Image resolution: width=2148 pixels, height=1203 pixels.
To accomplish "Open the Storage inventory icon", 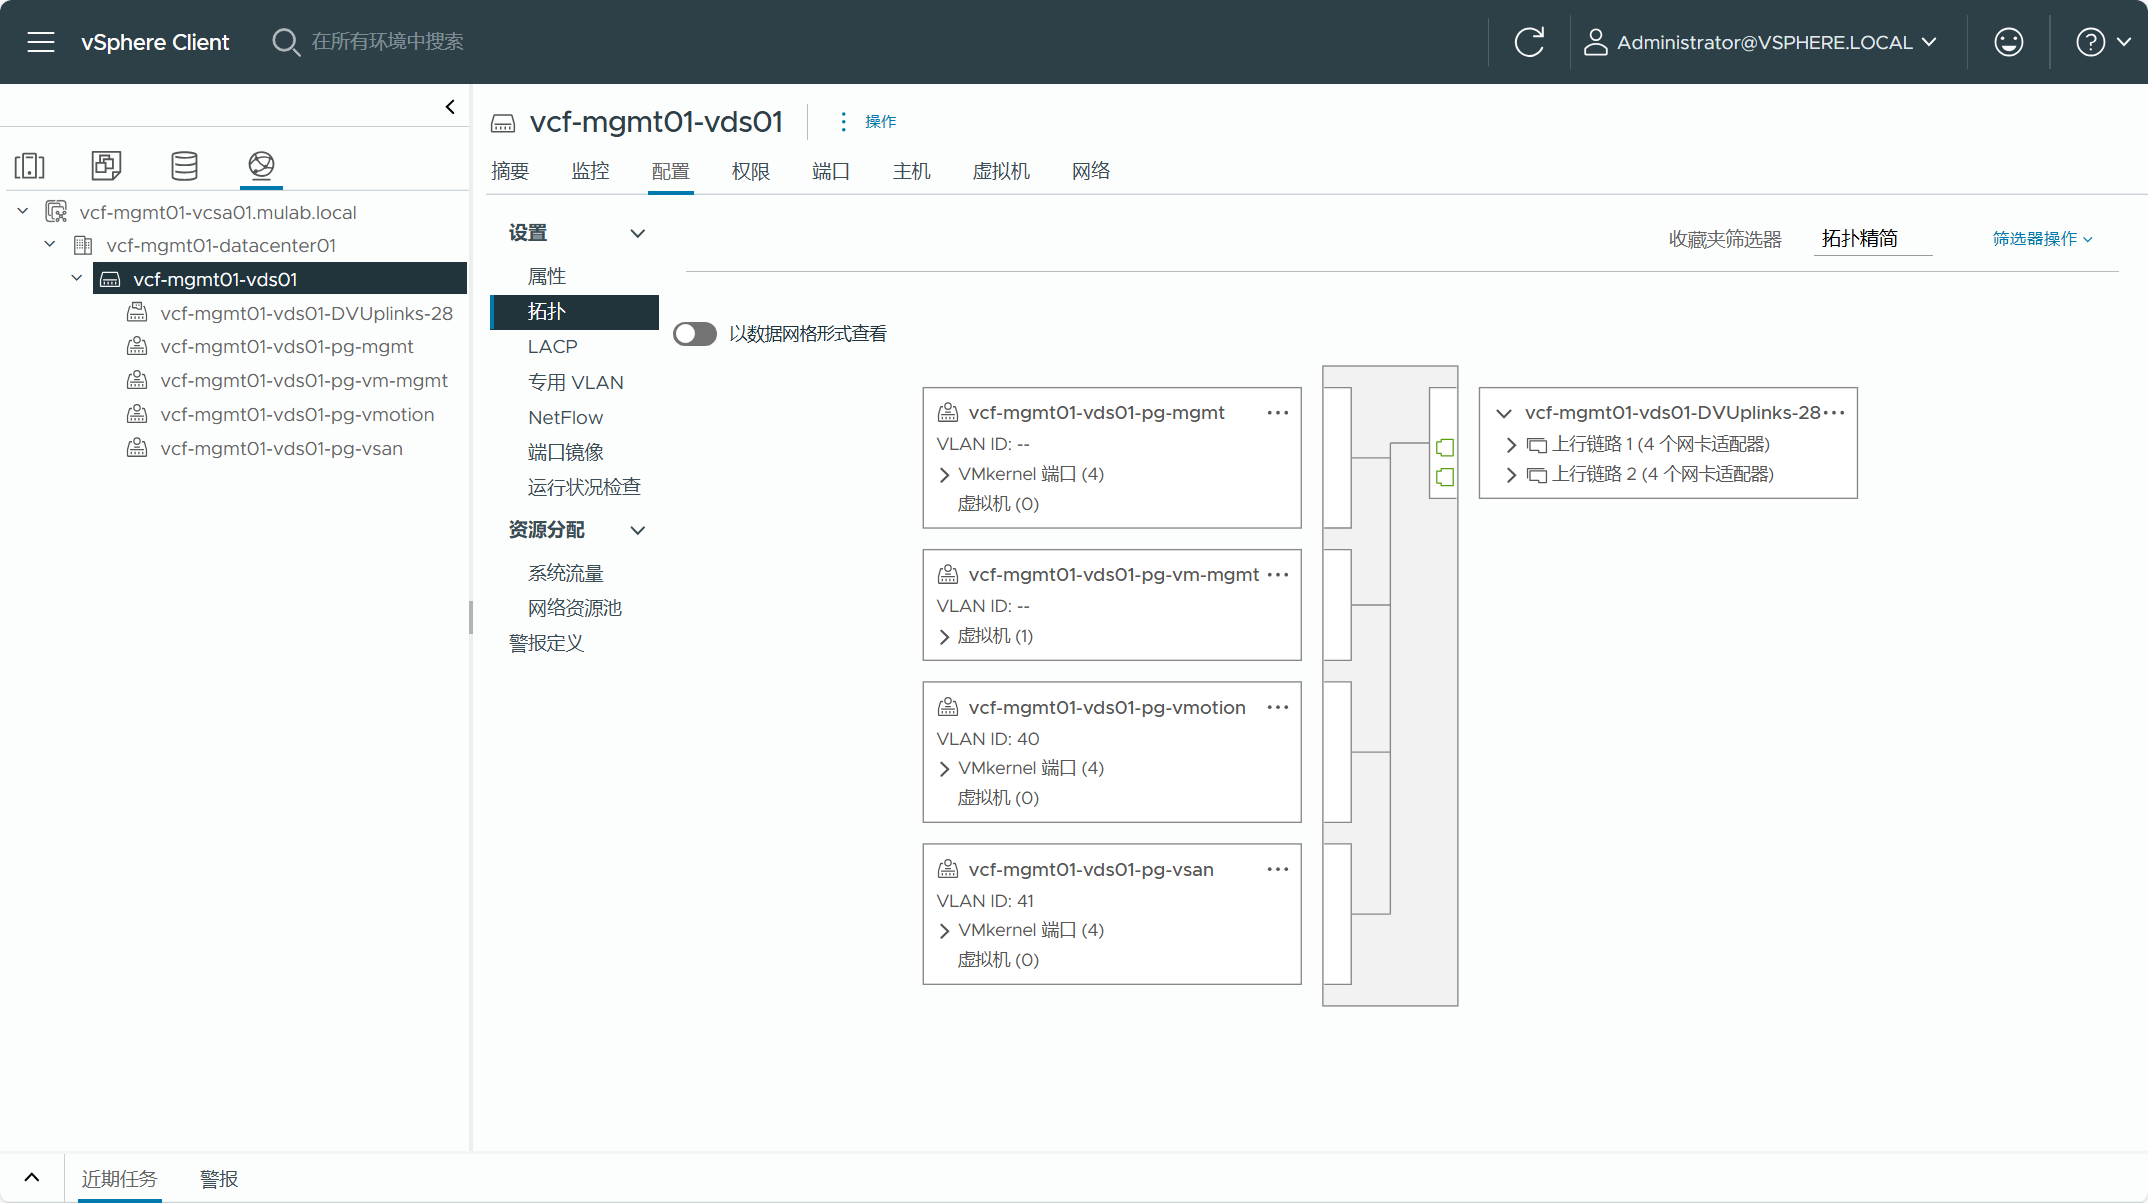I will [x=184, y=165].
